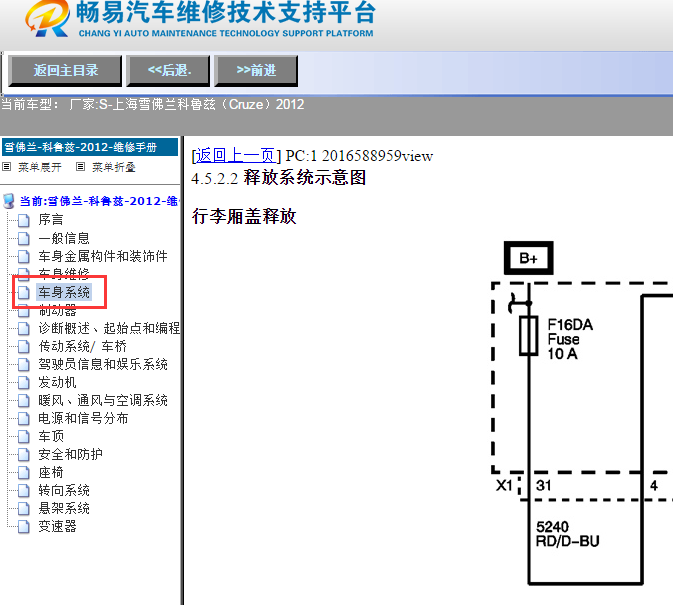Select 发动机 in the tree
The width and height of the screenshot is (673, 605).
point(57,382)
